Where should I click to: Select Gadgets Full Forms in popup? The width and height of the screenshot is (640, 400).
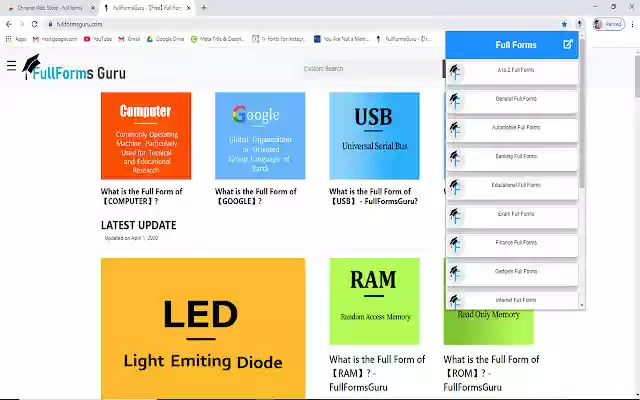512,273
